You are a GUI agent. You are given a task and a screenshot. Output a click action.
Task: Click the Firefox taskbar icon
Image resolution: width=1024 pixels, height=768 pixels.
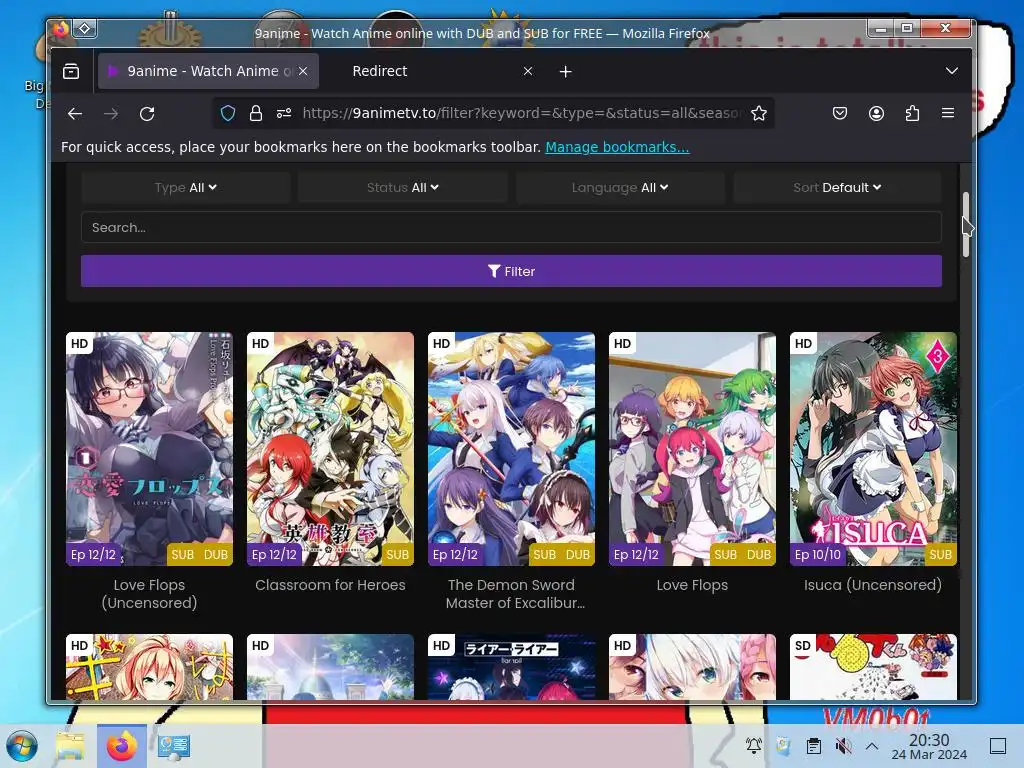tap(121, 746)
